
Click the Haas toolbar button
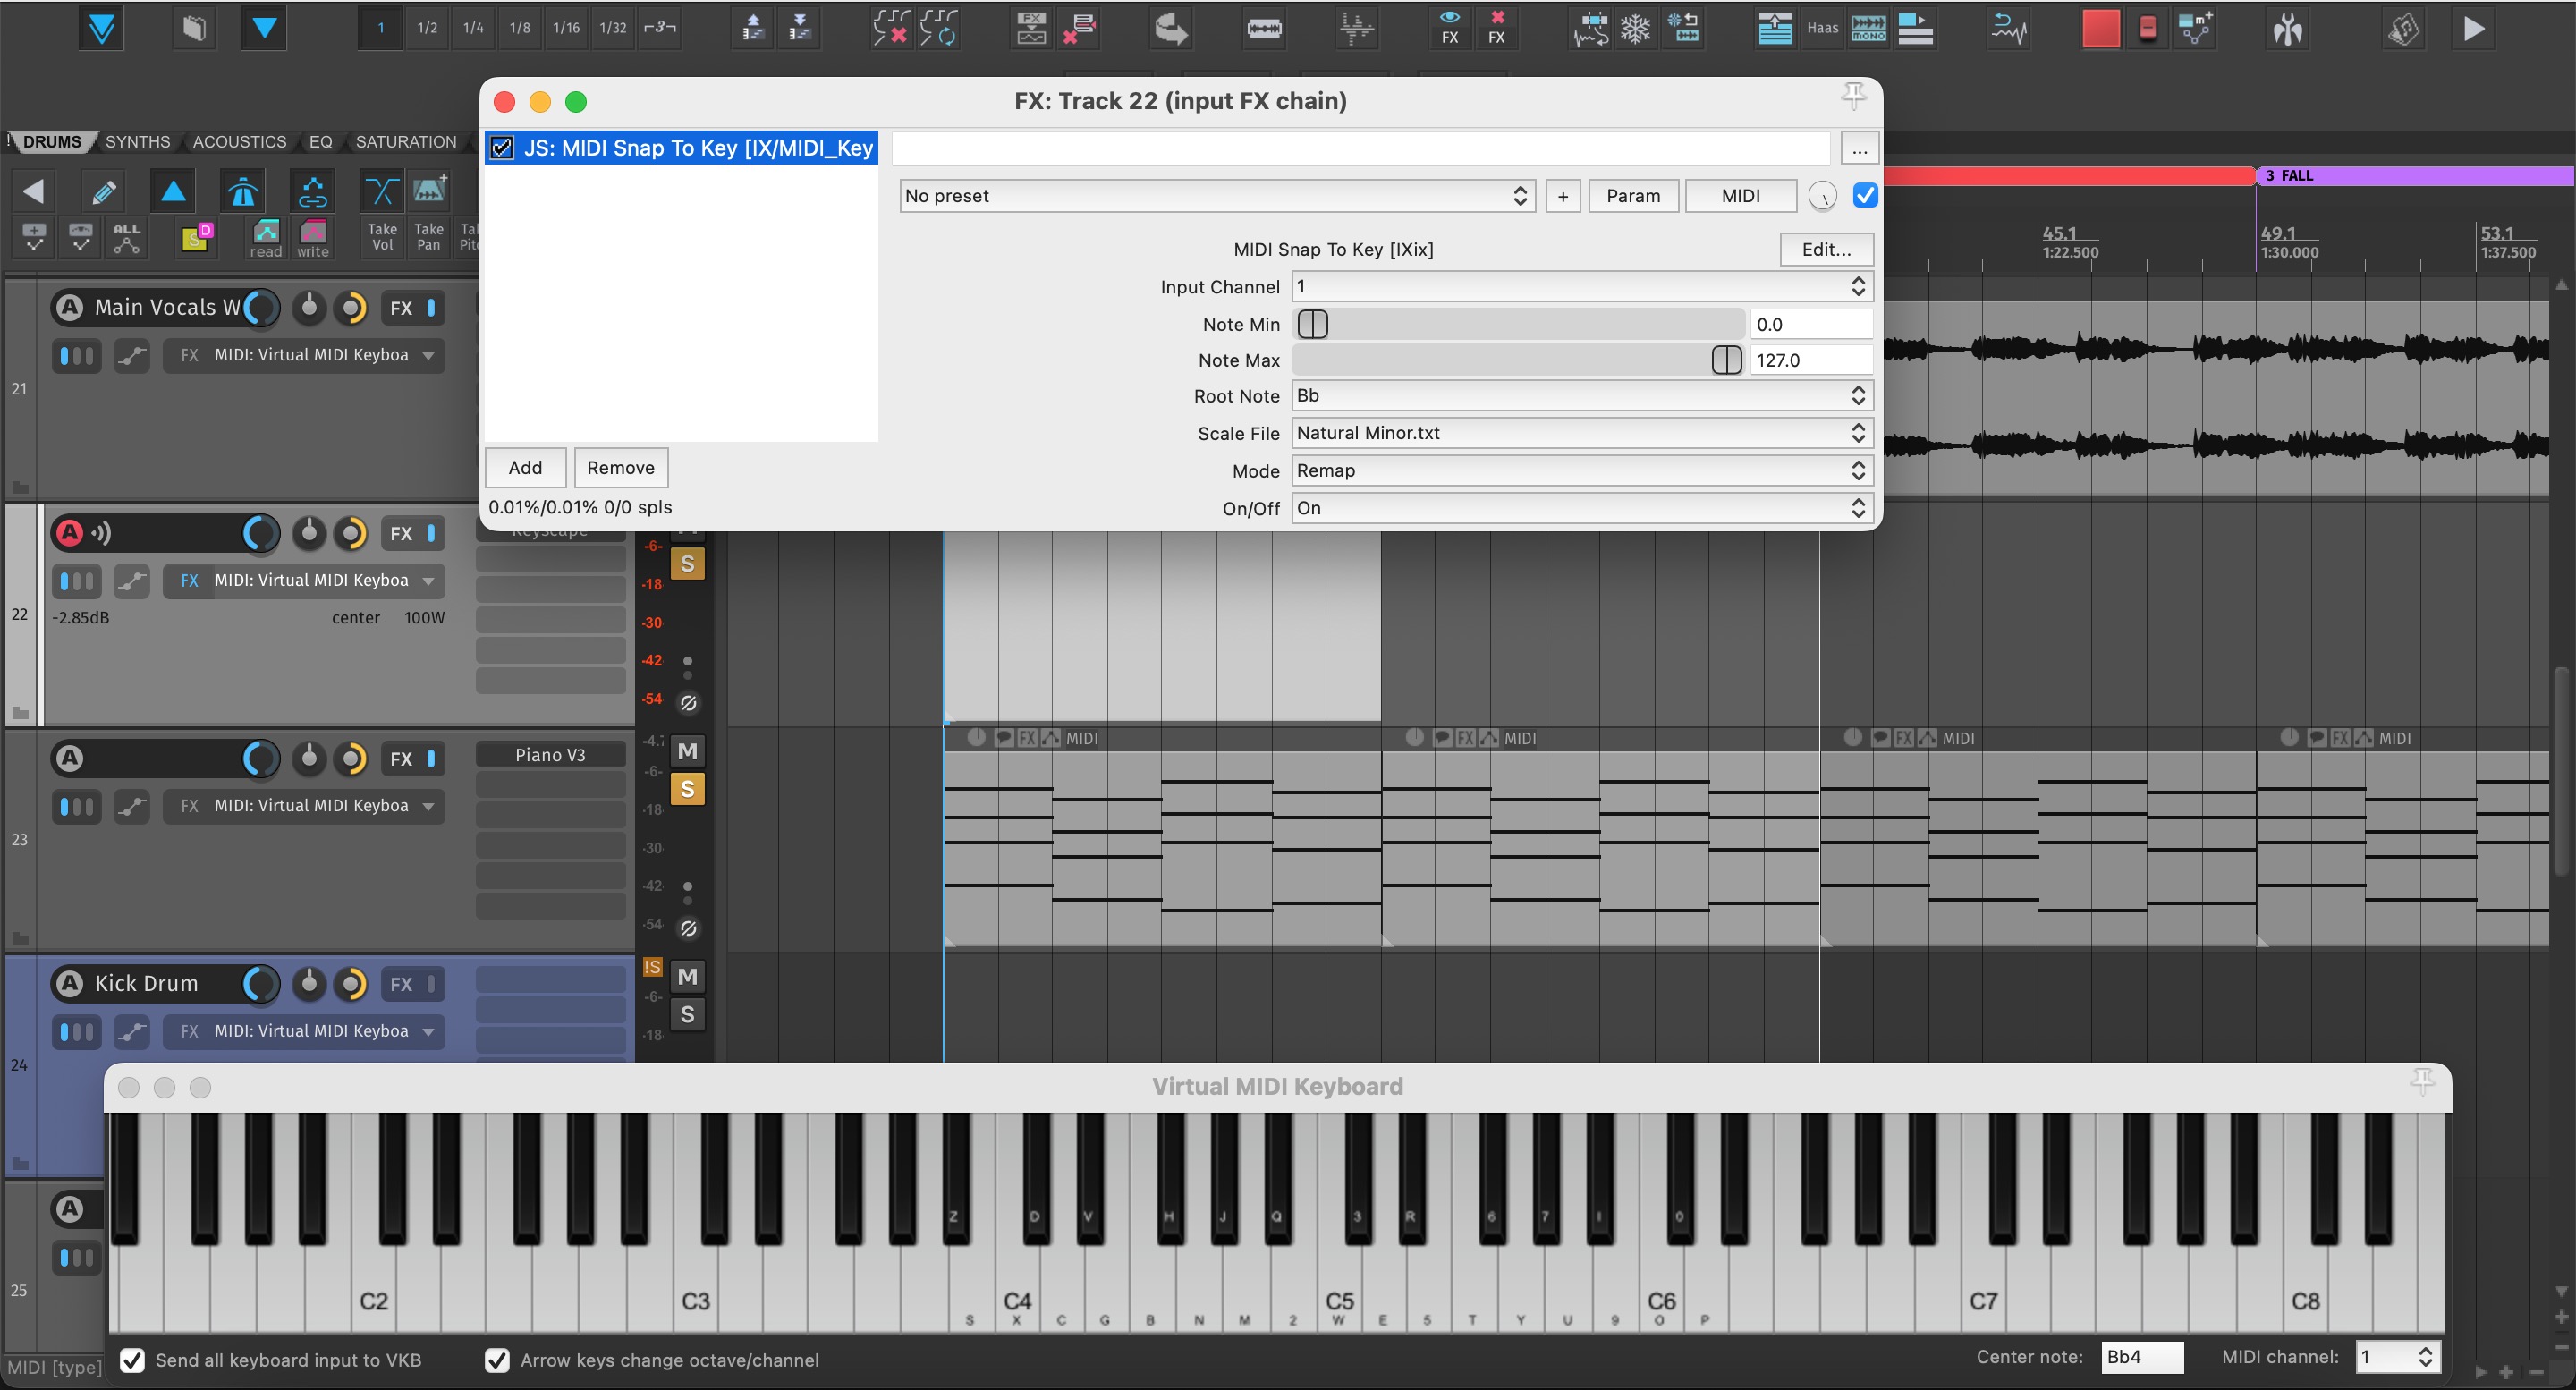tap(1822, 28)
